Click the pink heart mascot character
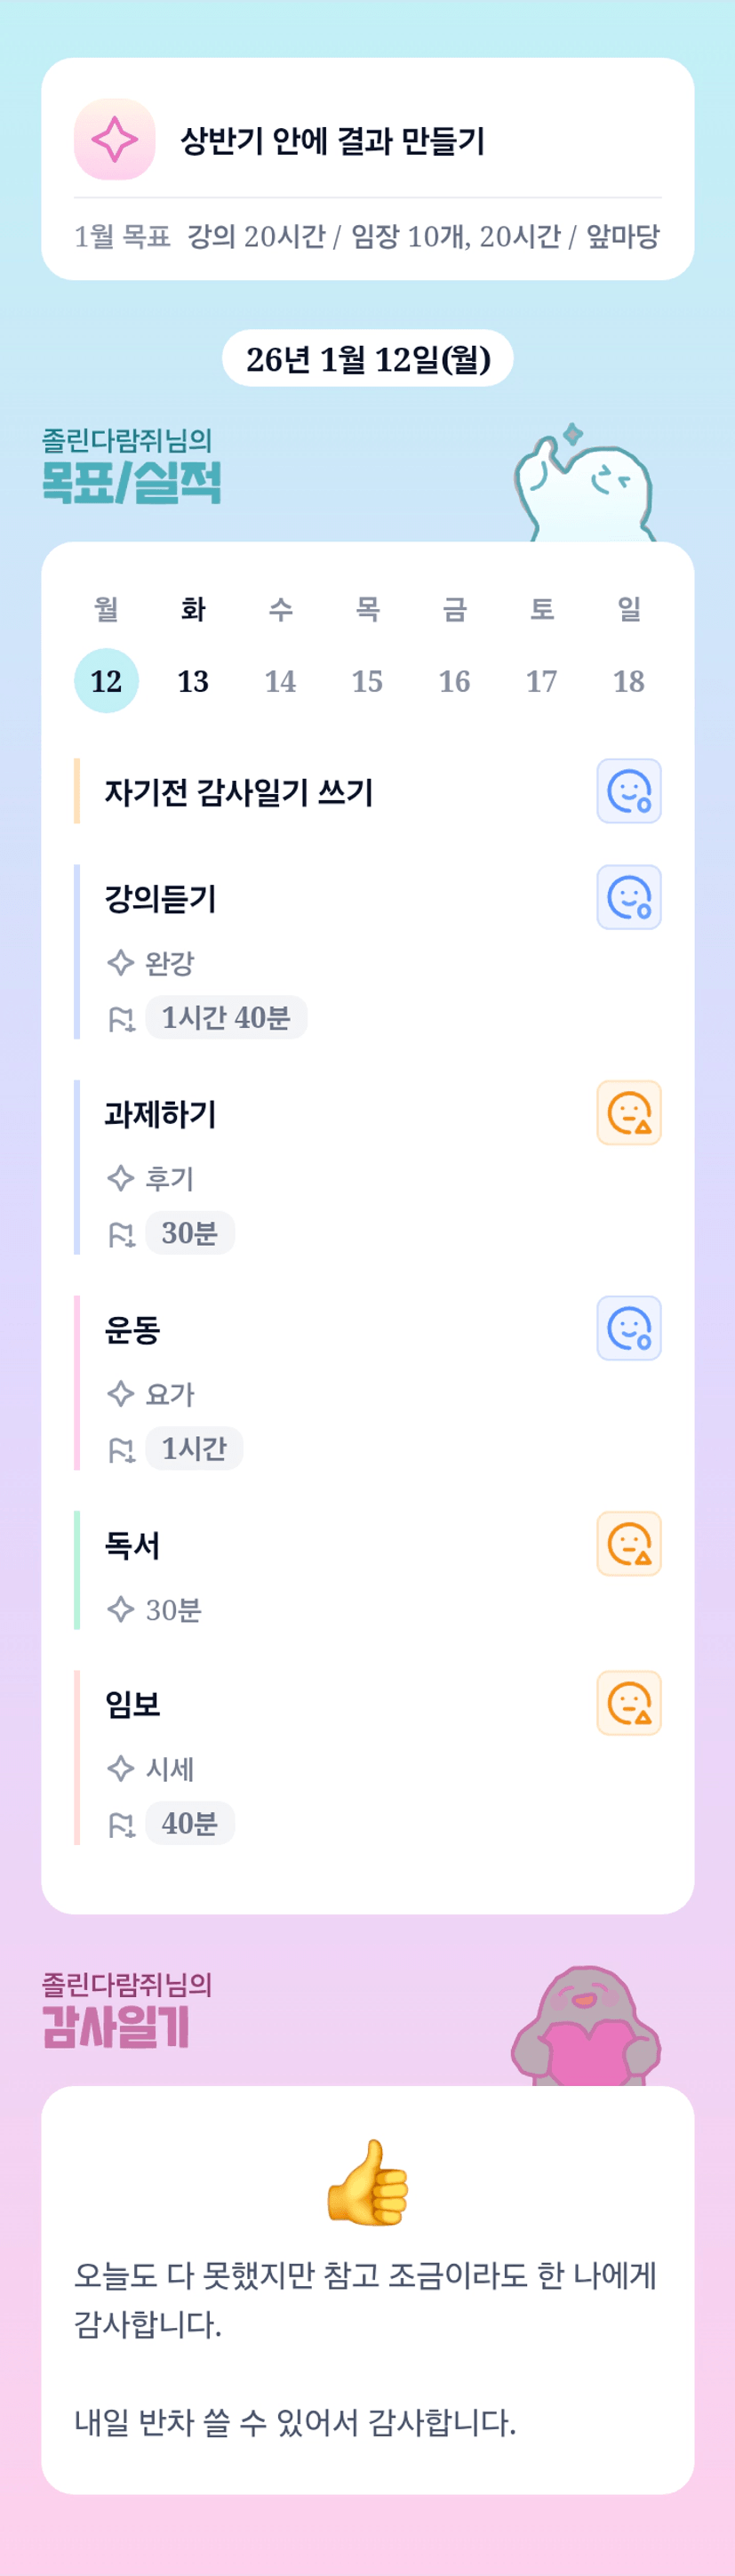 click(587, 2029)
